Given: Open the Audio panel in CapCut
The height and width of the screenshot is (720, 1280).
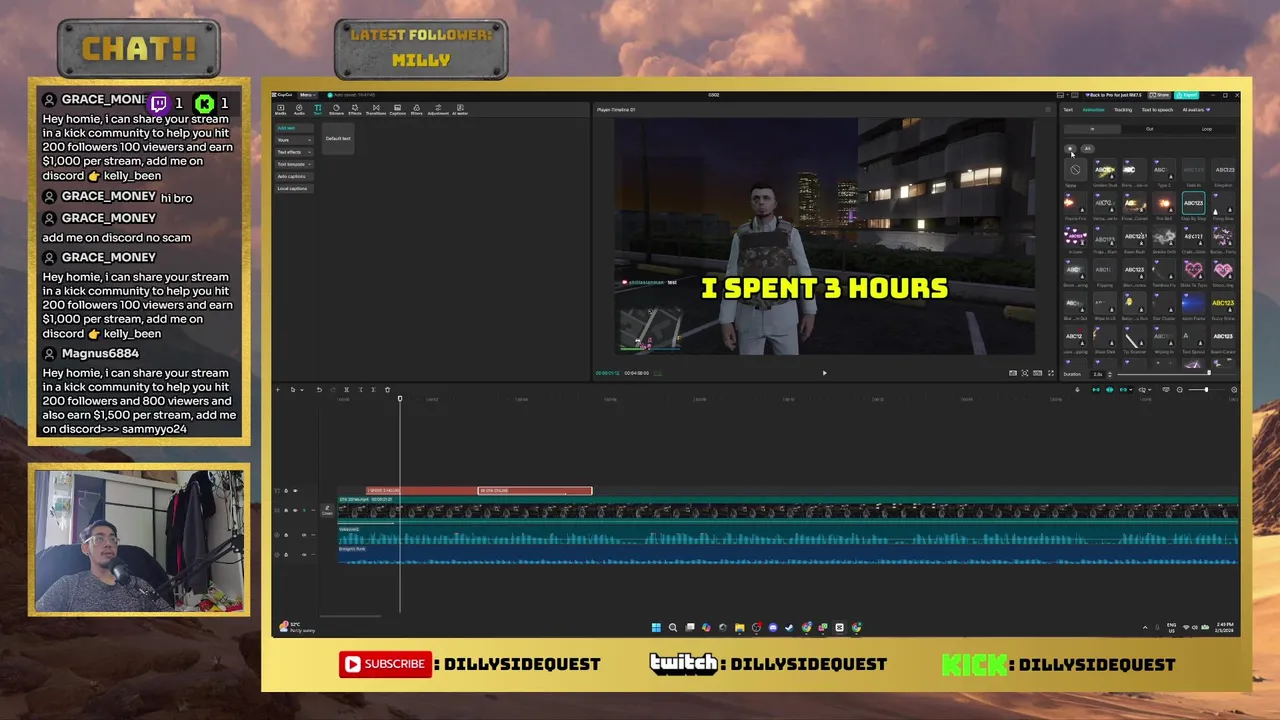Looking at the screenshot, I should pyautogui.click(x=299, y=110).
